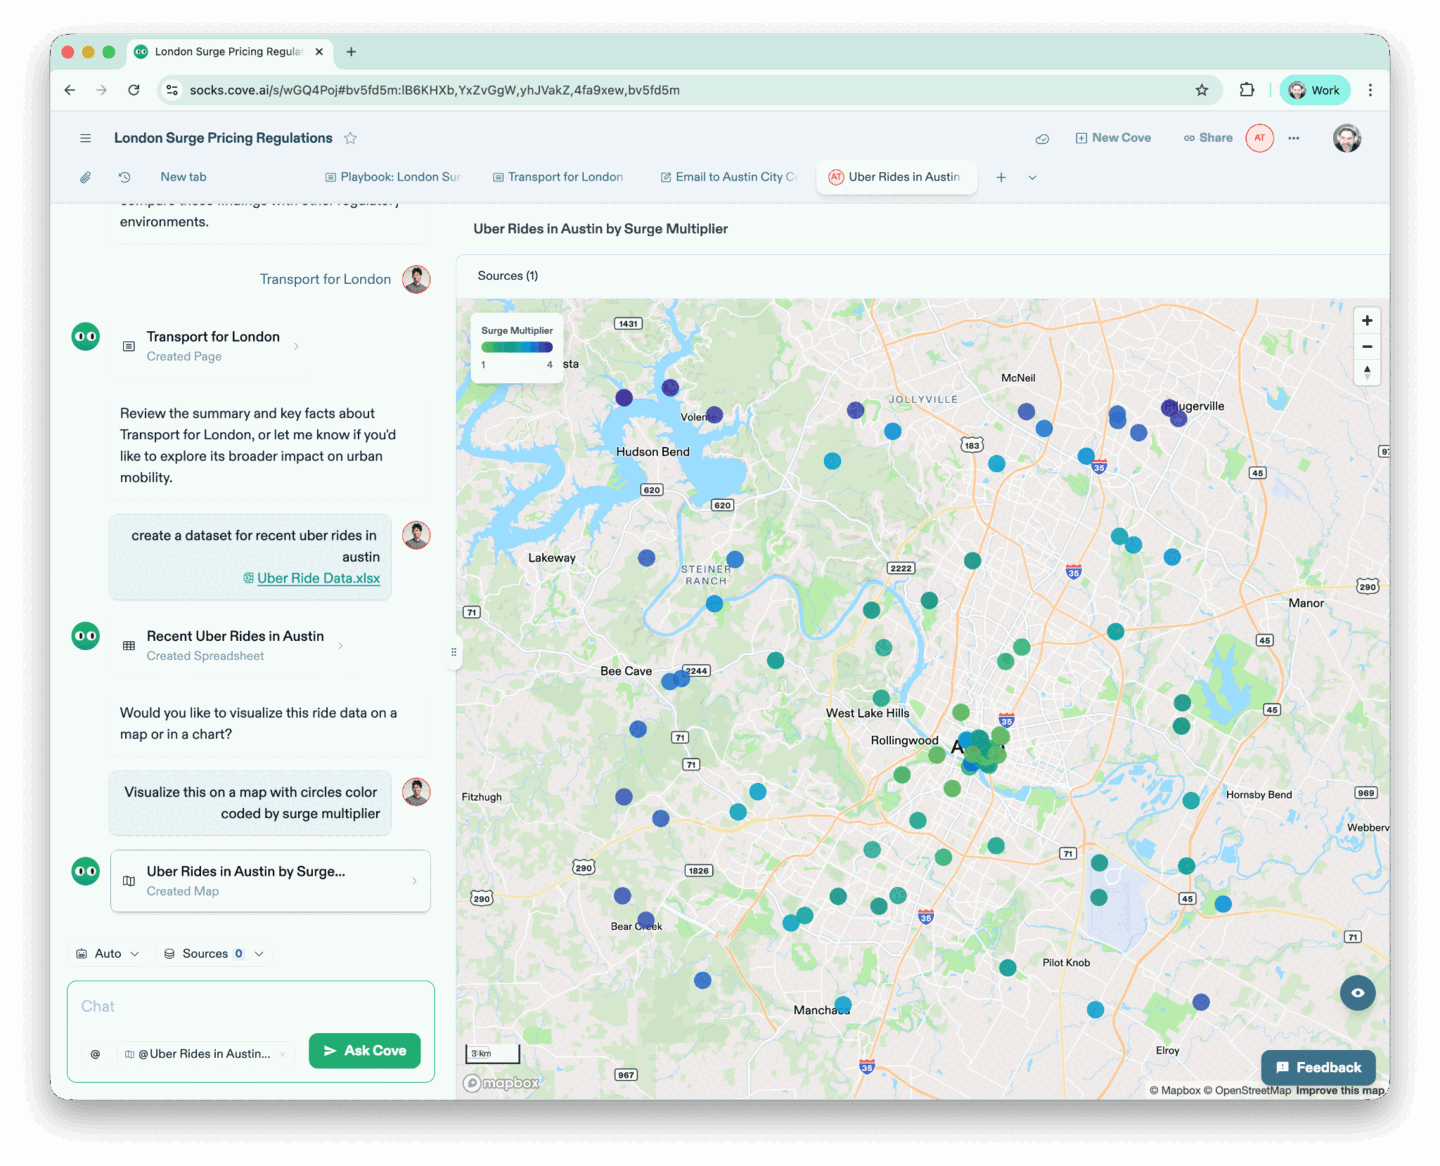Go back in browser history
1440x1166 pixels.
click(70, 90)
